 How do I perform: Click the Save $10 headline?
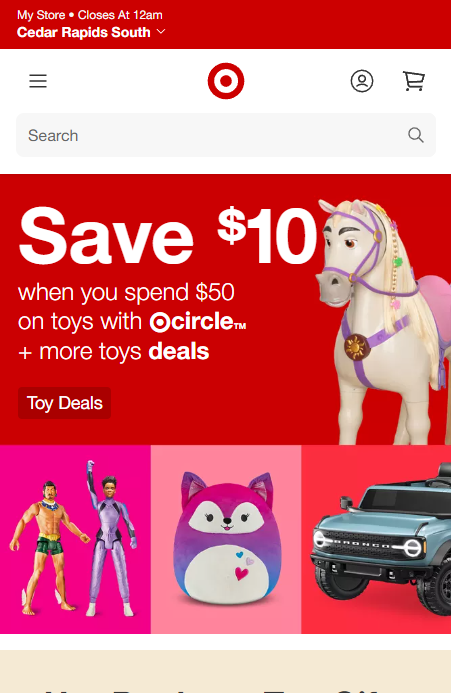tap(168, 236)
